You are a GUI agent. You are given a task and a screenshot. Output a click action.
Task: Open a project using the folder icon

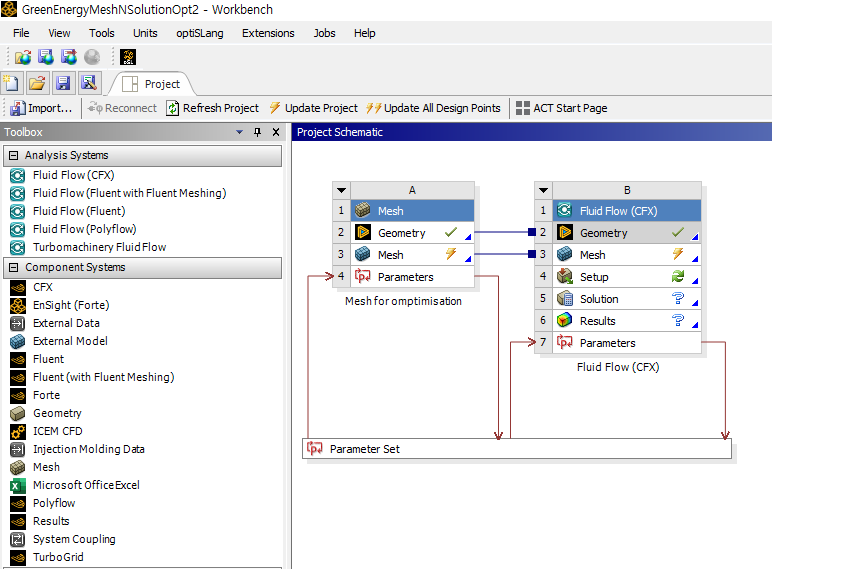coord(37,83)
